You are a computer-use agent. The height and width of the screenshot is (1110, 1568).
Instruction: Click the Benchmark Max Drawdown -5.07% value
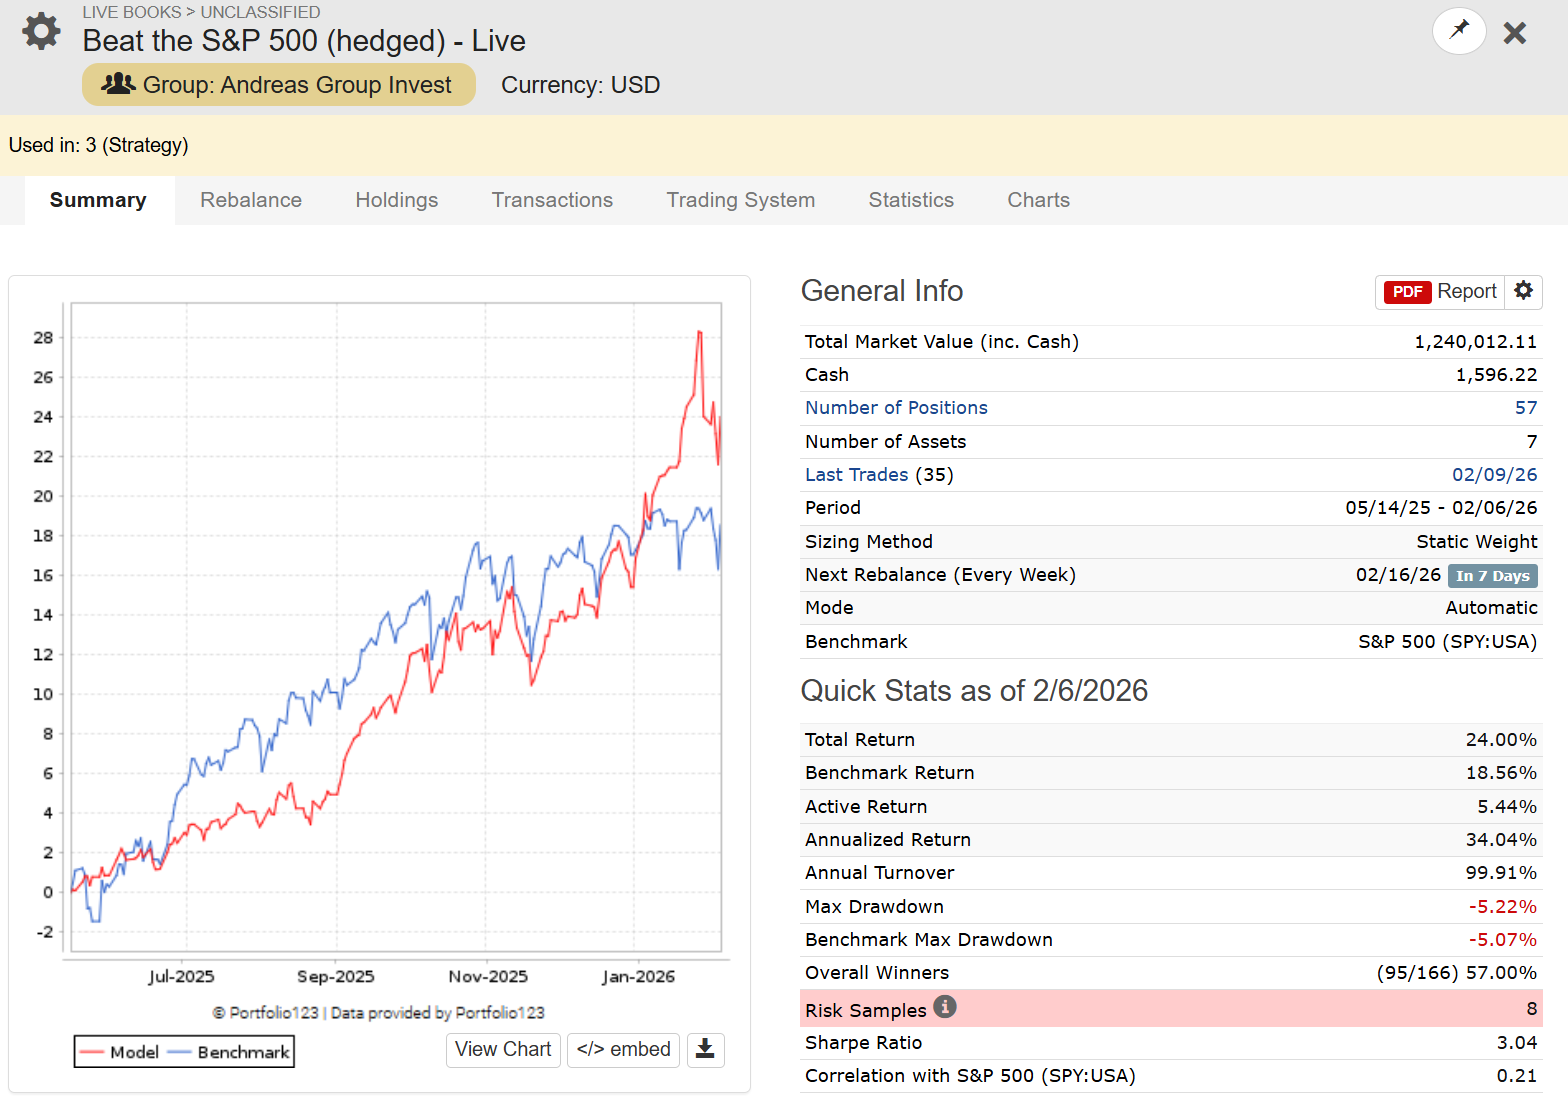[x=1502, y=940]
